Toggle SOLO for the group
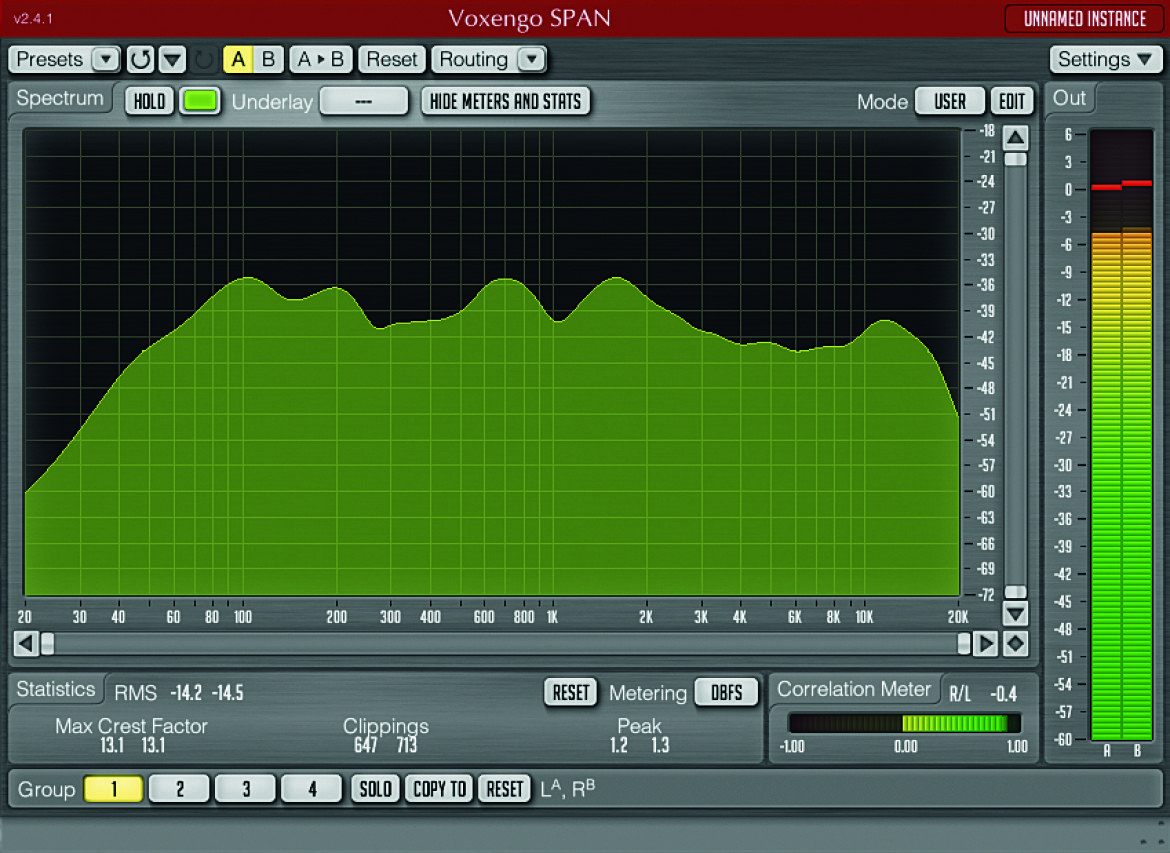The height and width of the screenshot is (853, 1170). tap(375, 789)
